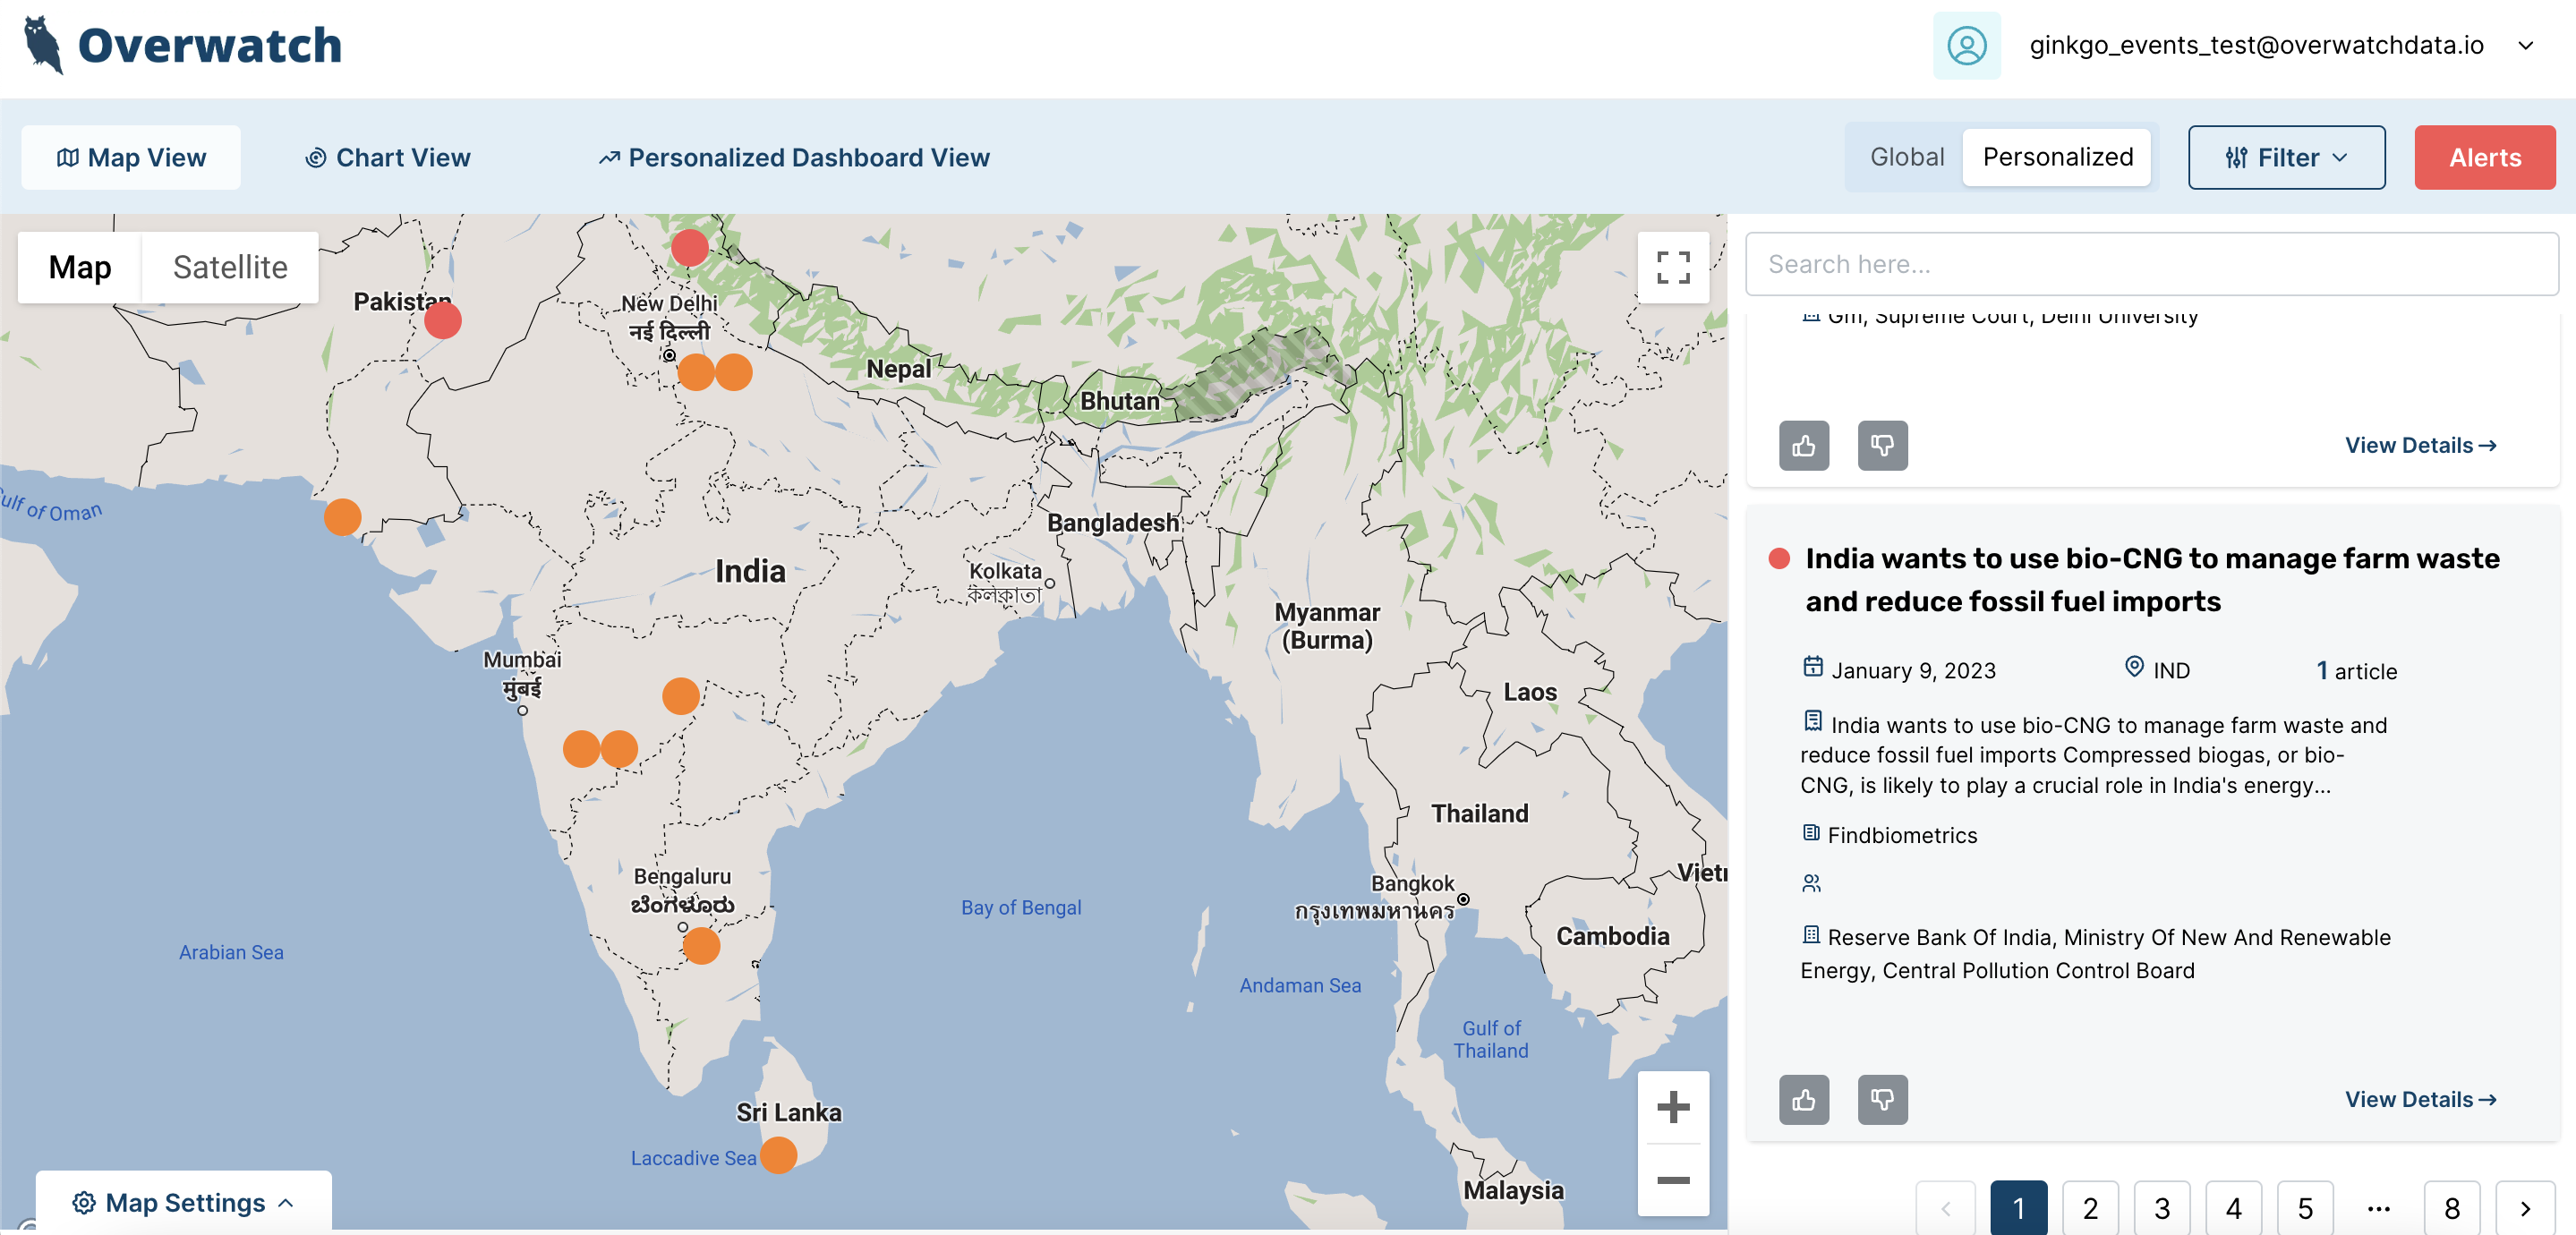
Task: Switch to Satellite map view
Action: [x=228, y=264]
